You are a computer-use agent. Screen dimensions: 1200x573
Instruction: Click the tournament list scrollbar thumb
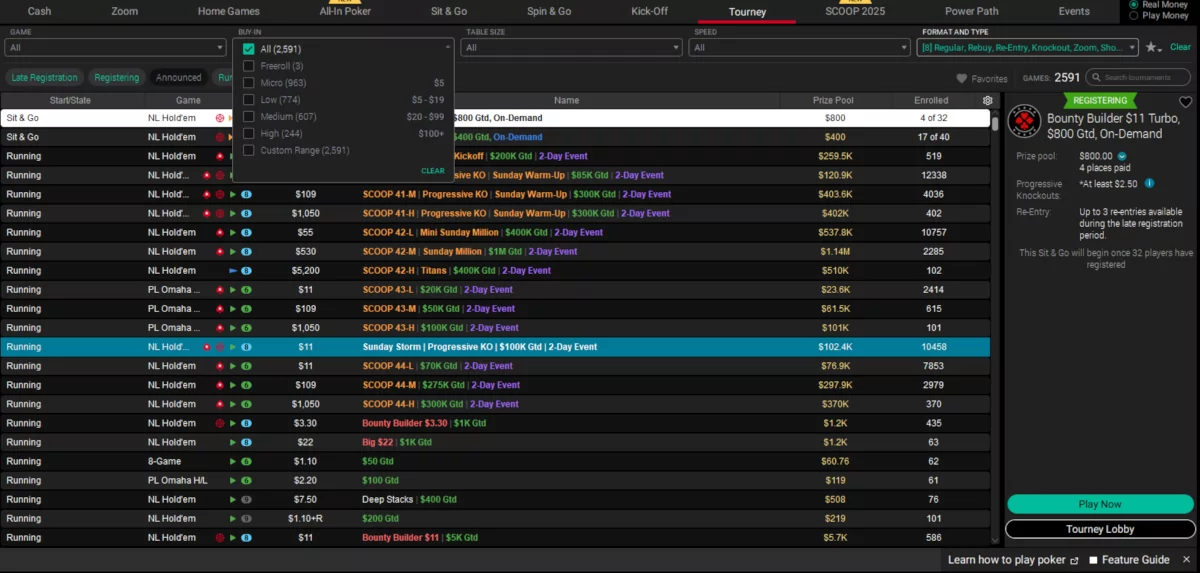tap(996, 125)
